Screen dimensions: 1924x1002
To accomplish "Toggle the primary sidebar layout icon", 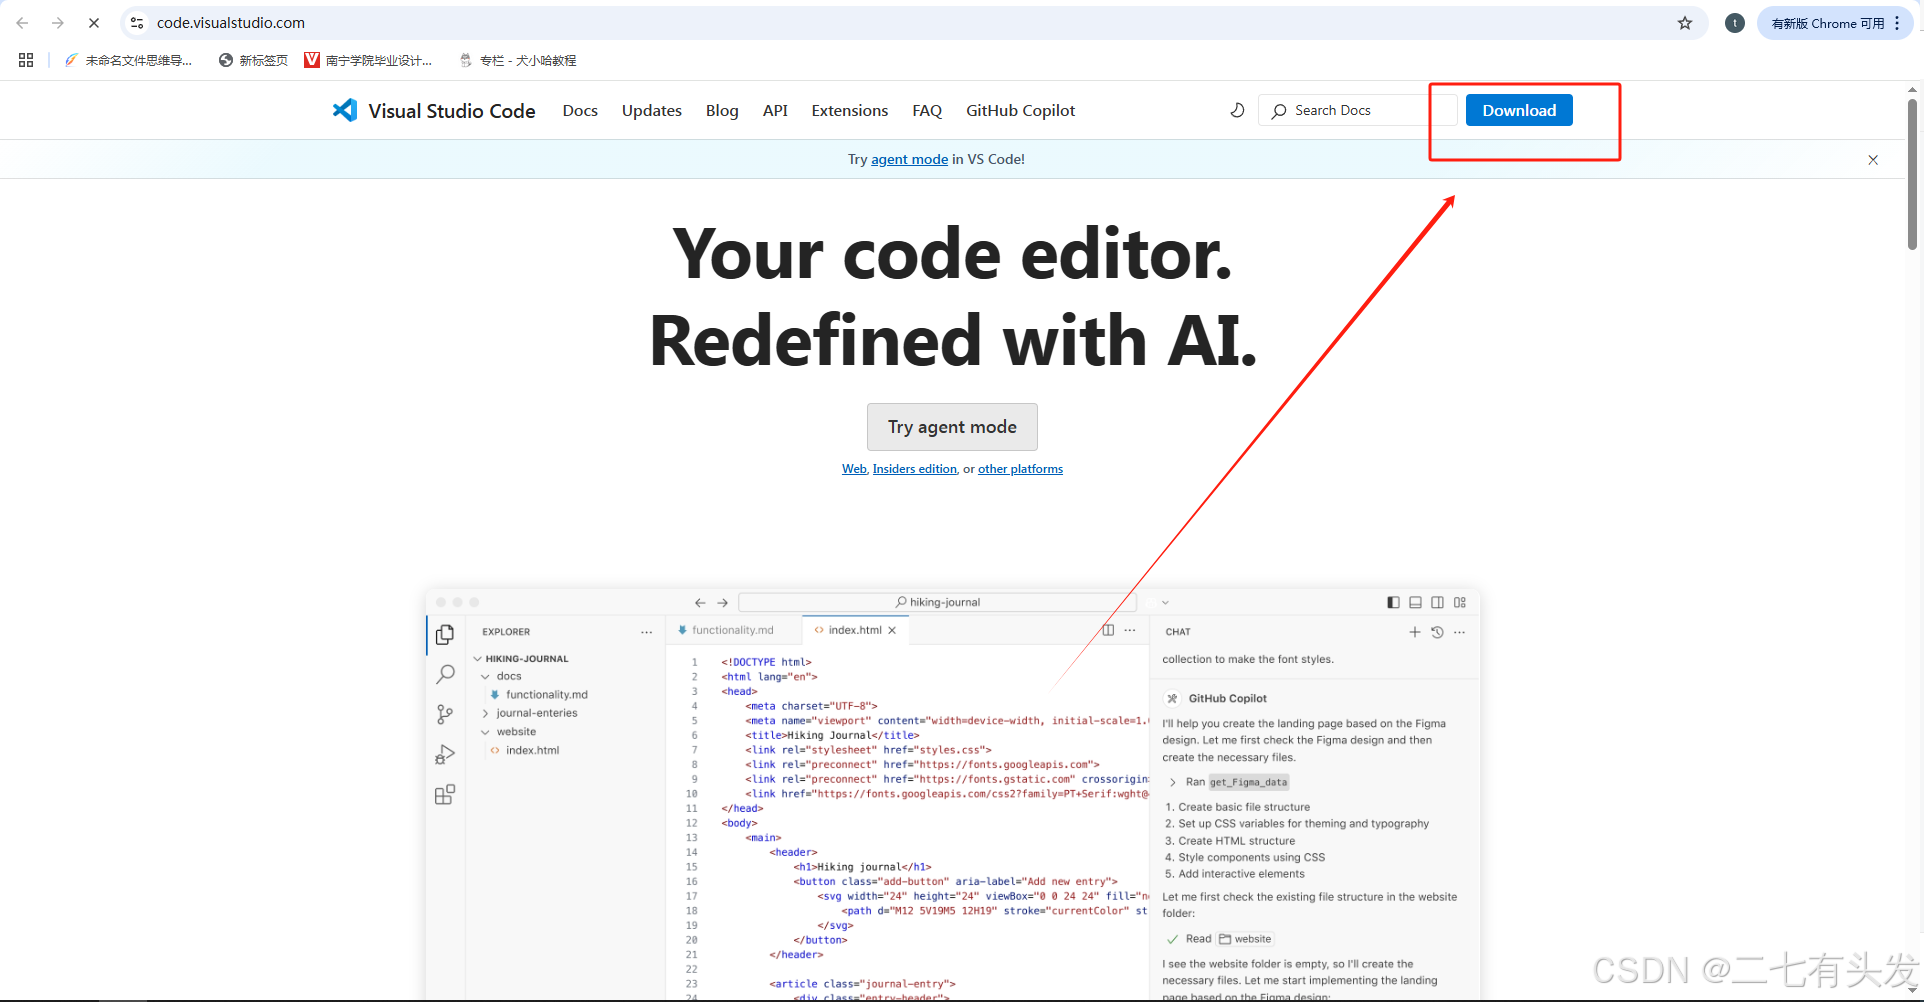I will click(1393, 602).
